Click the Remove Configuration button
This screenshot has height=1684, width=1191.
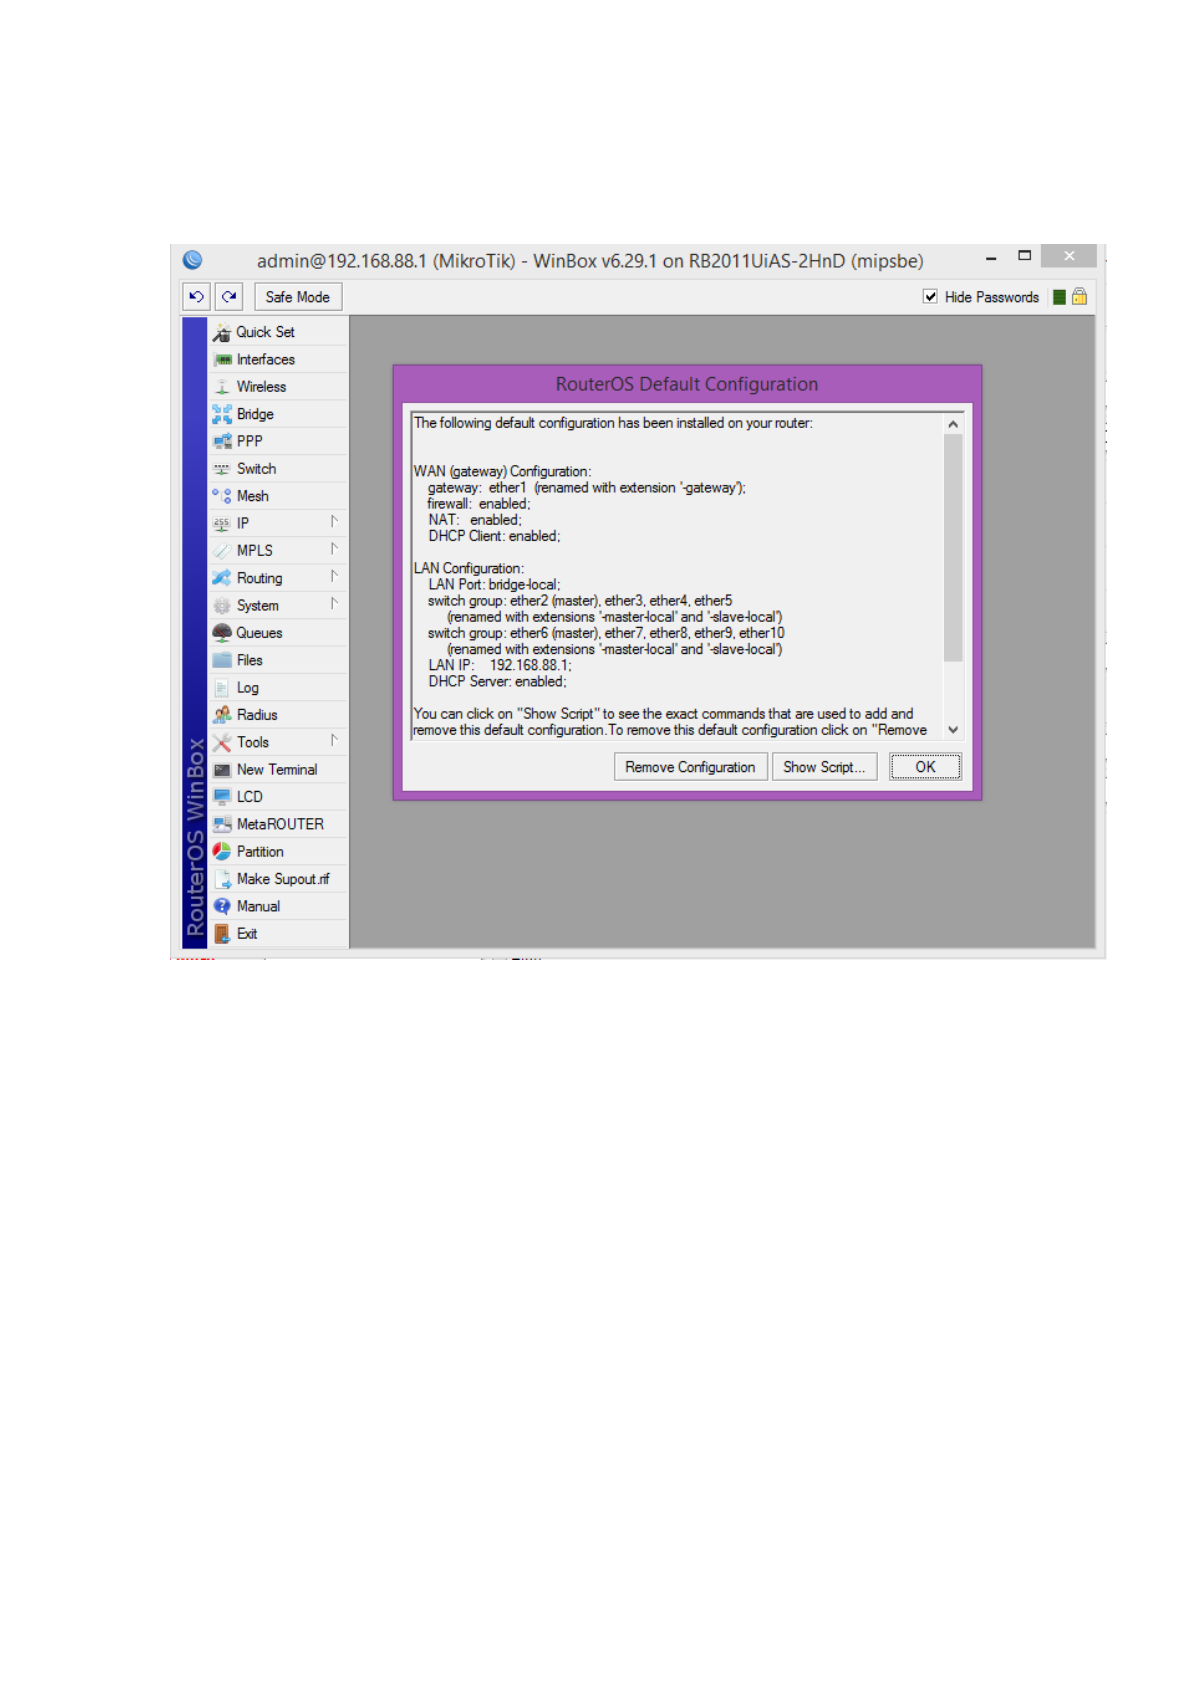691,767
